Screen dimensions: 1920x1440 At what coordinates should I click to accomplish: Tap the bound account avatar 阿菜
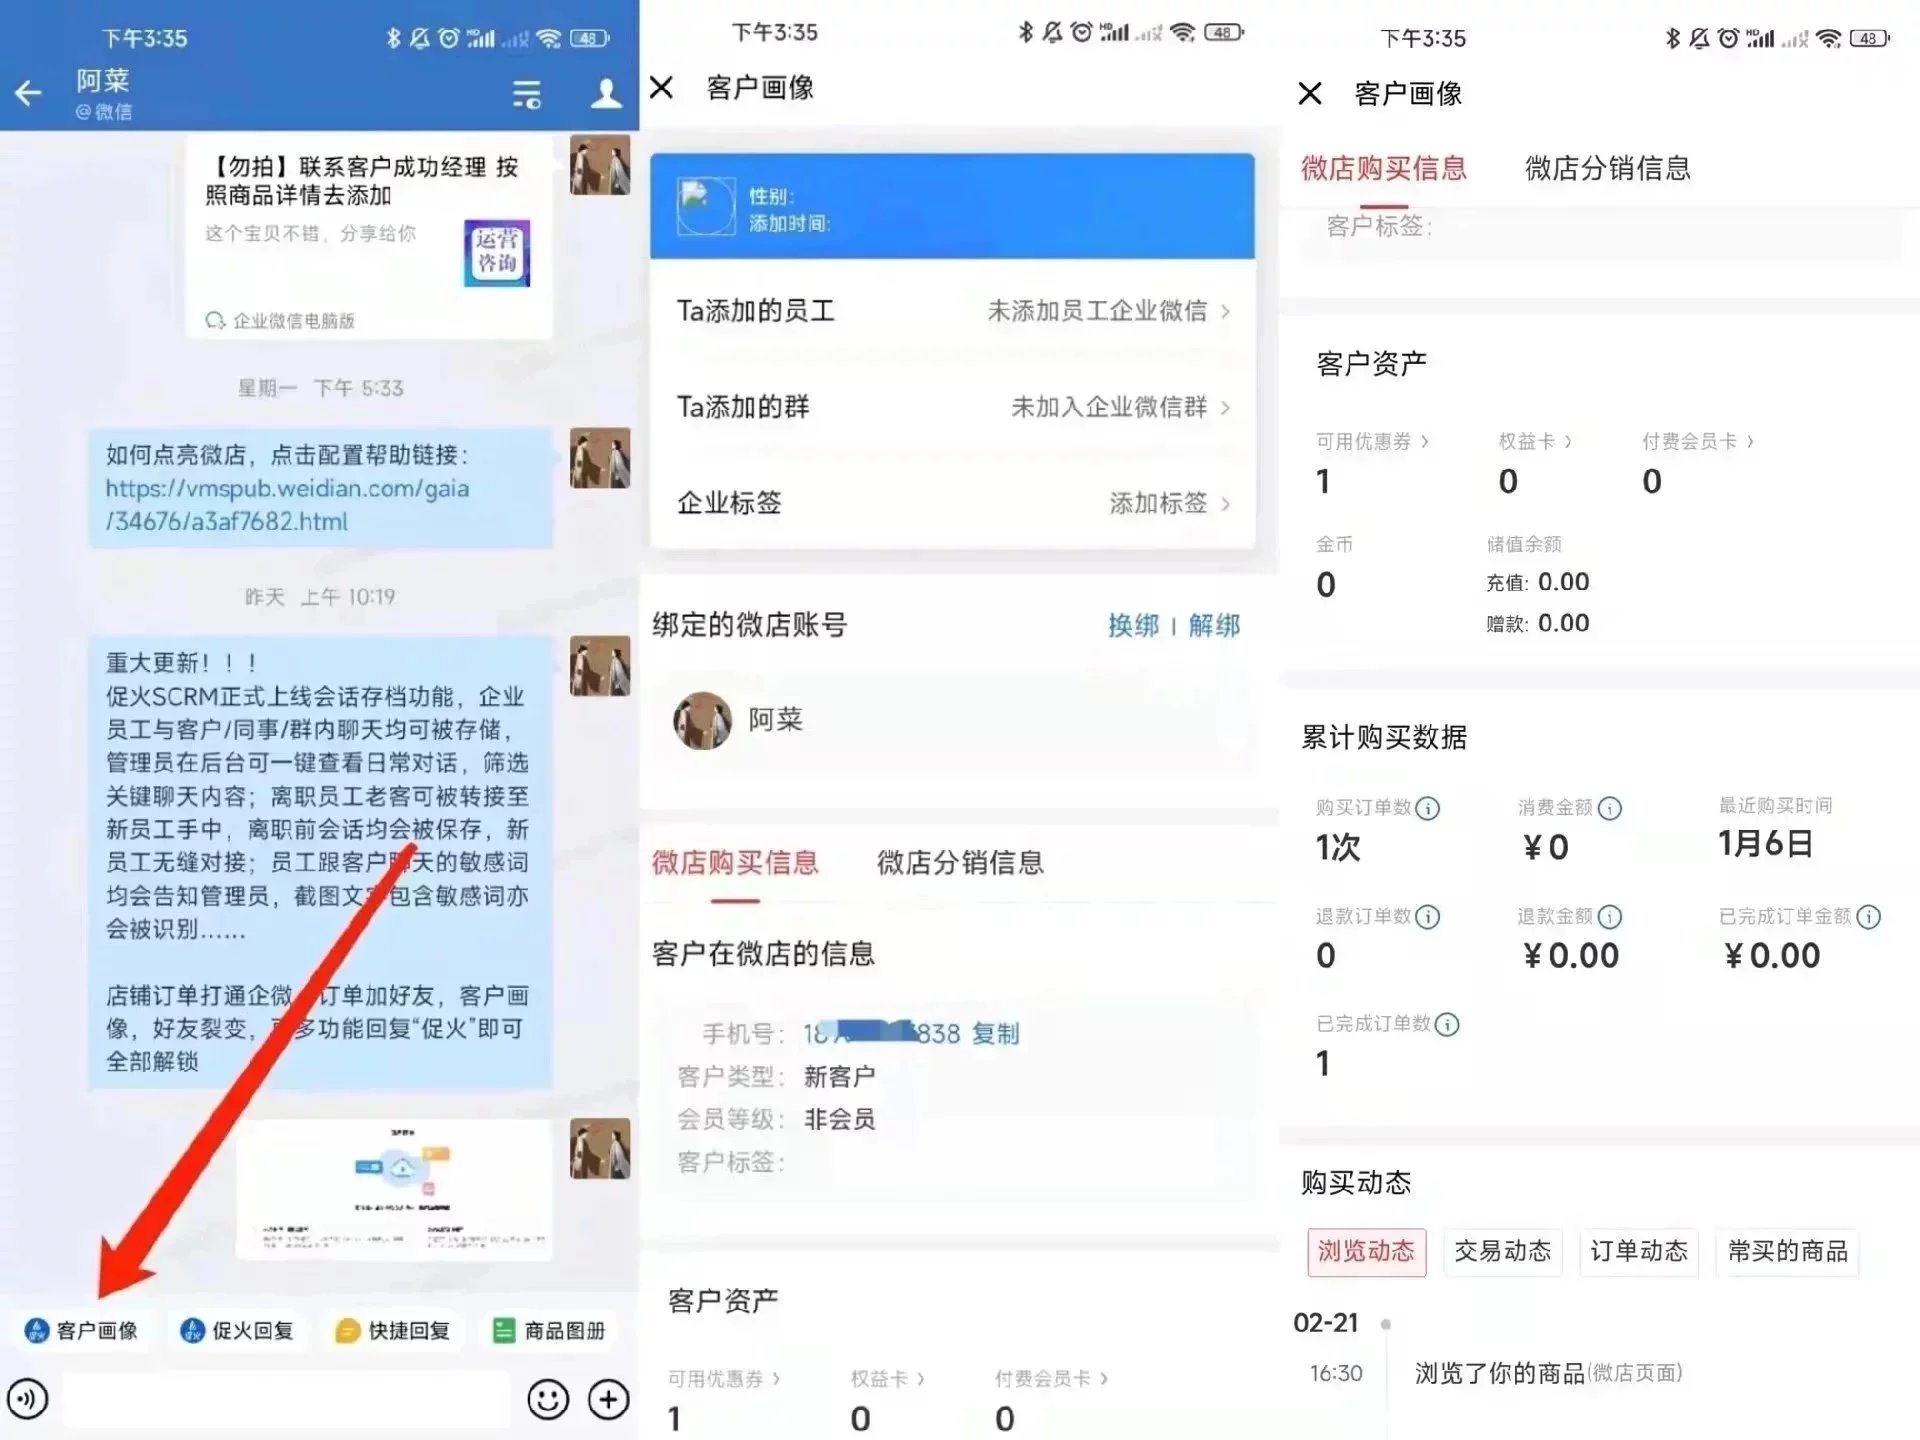[702, 720]
